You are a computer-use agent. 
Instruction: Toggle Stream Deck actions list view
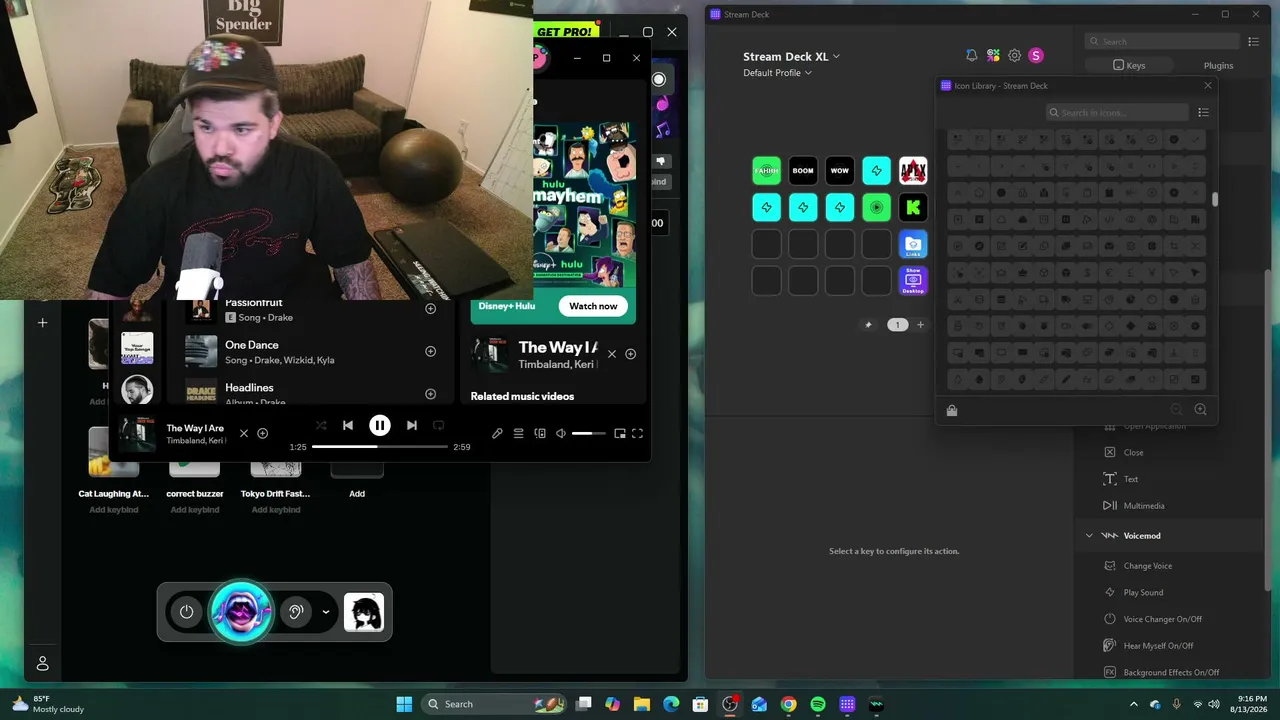click(1253, 41)
